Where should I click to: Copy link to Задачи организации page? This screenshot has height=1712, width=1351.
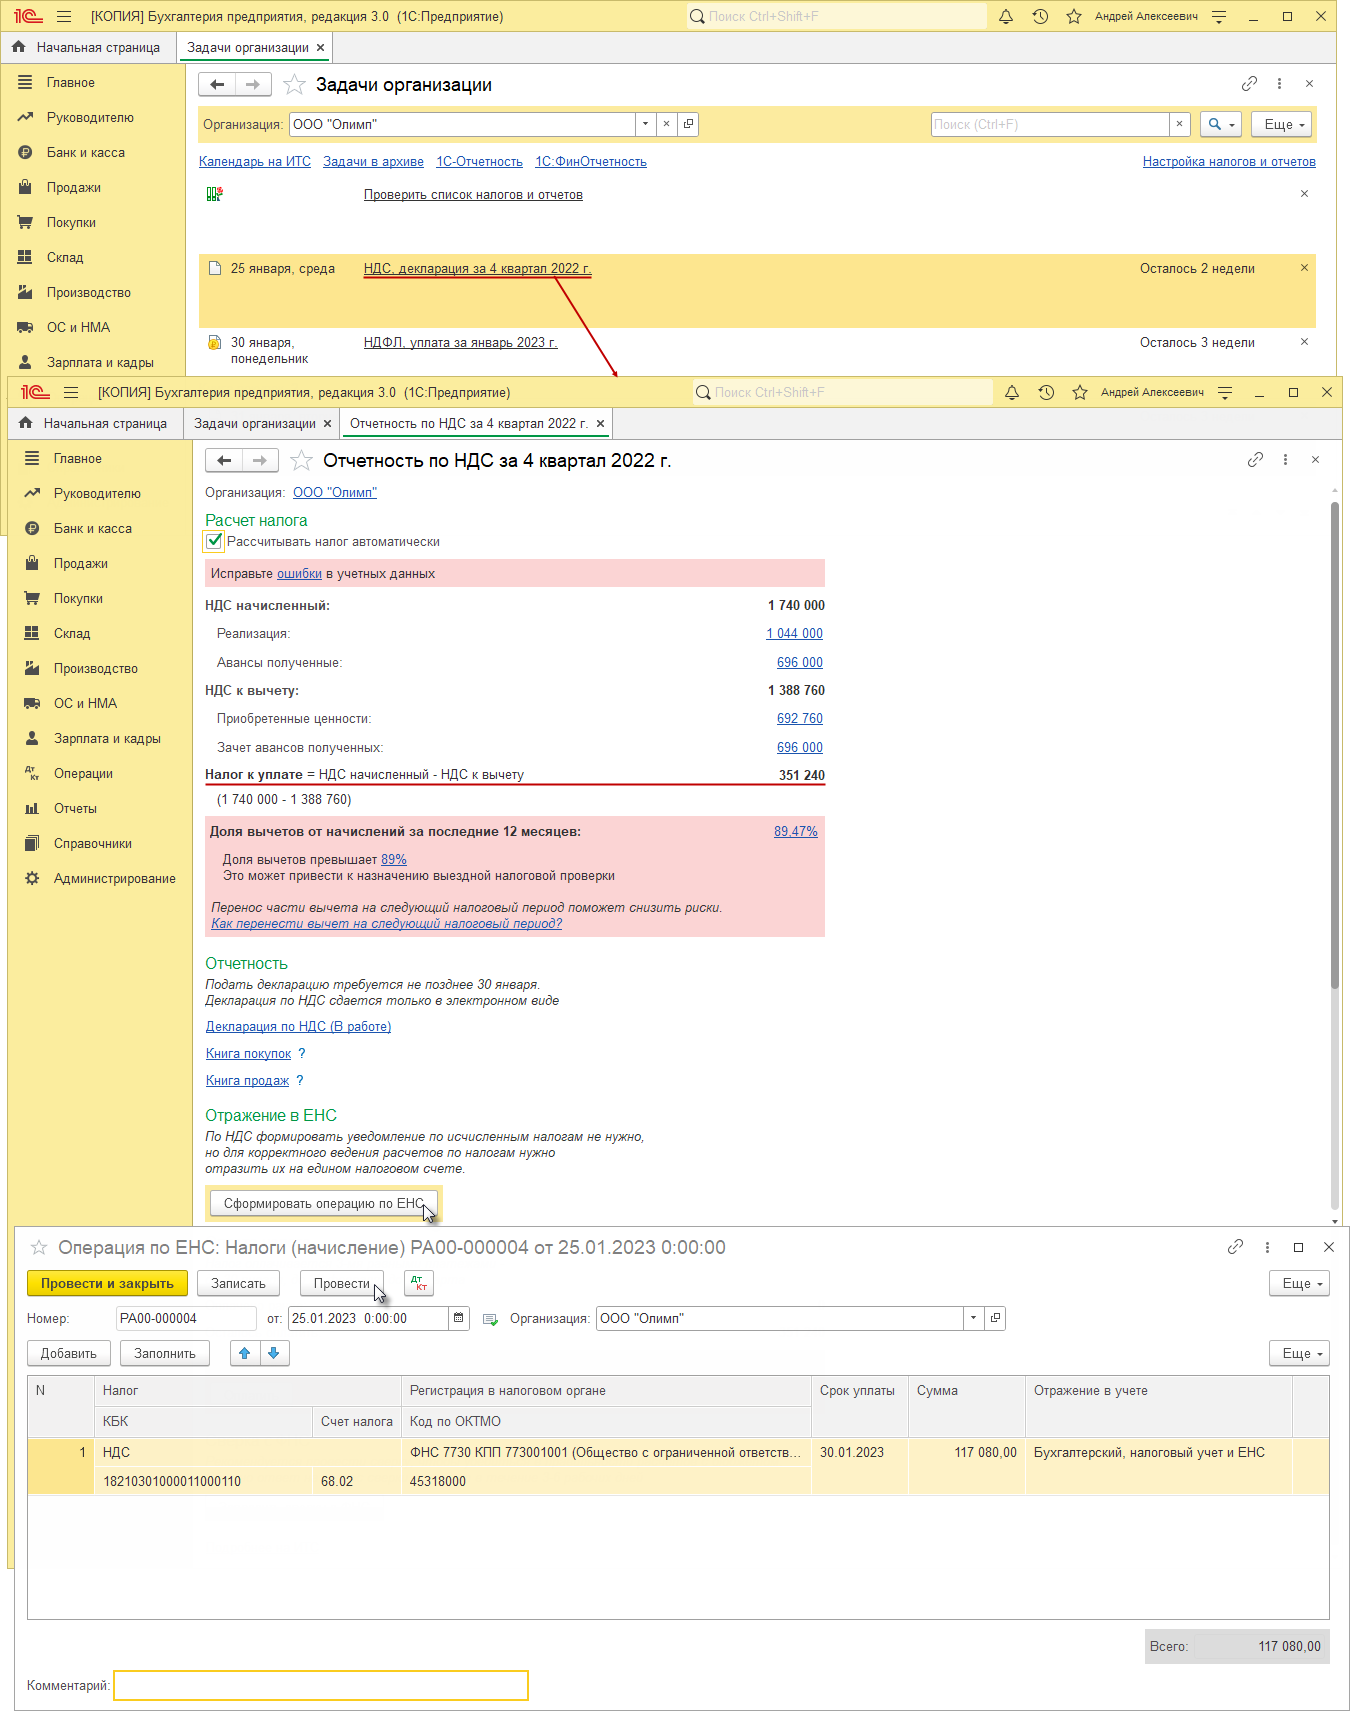[1249, 84]
